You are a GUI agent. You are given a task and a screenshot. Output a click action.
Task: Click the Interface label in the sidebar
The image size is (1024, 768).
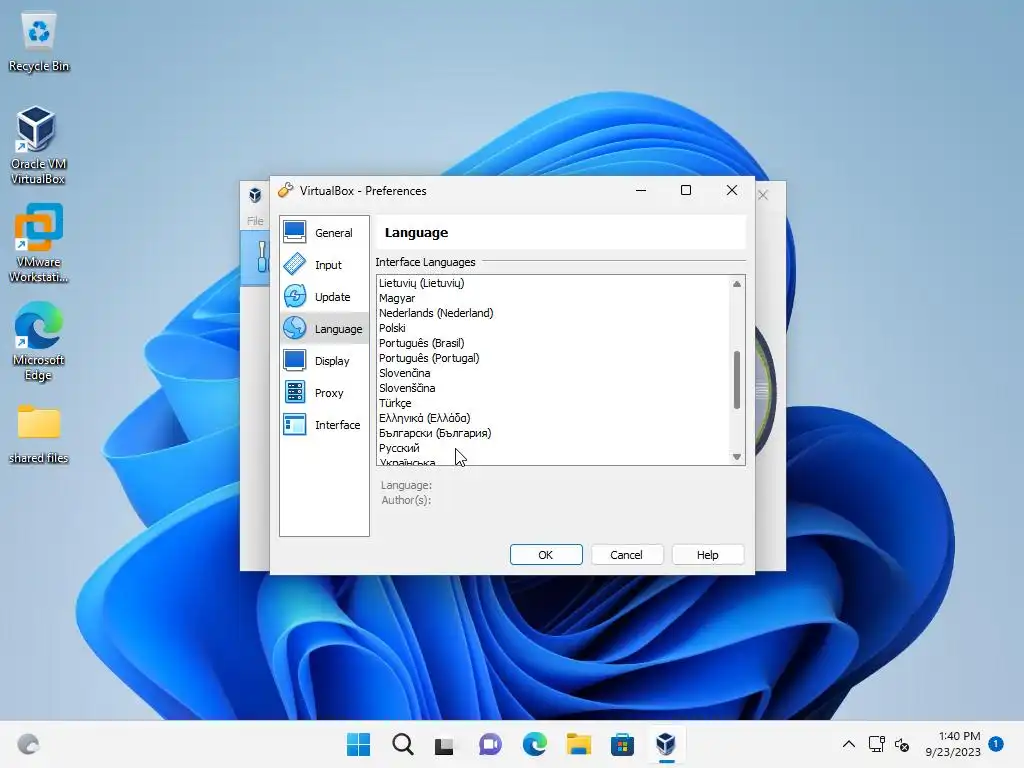[x=338, y=424]
